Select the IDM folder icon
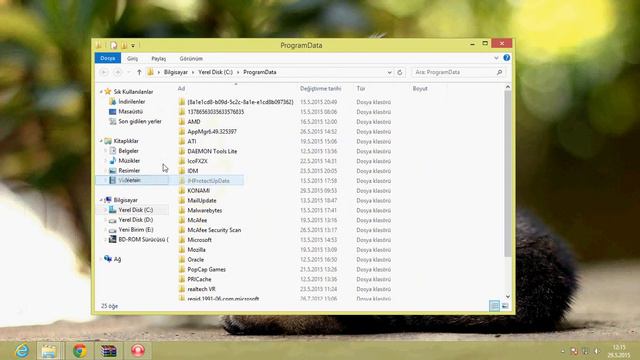Viewport: 640px width, 360px height. coord(182,171)
